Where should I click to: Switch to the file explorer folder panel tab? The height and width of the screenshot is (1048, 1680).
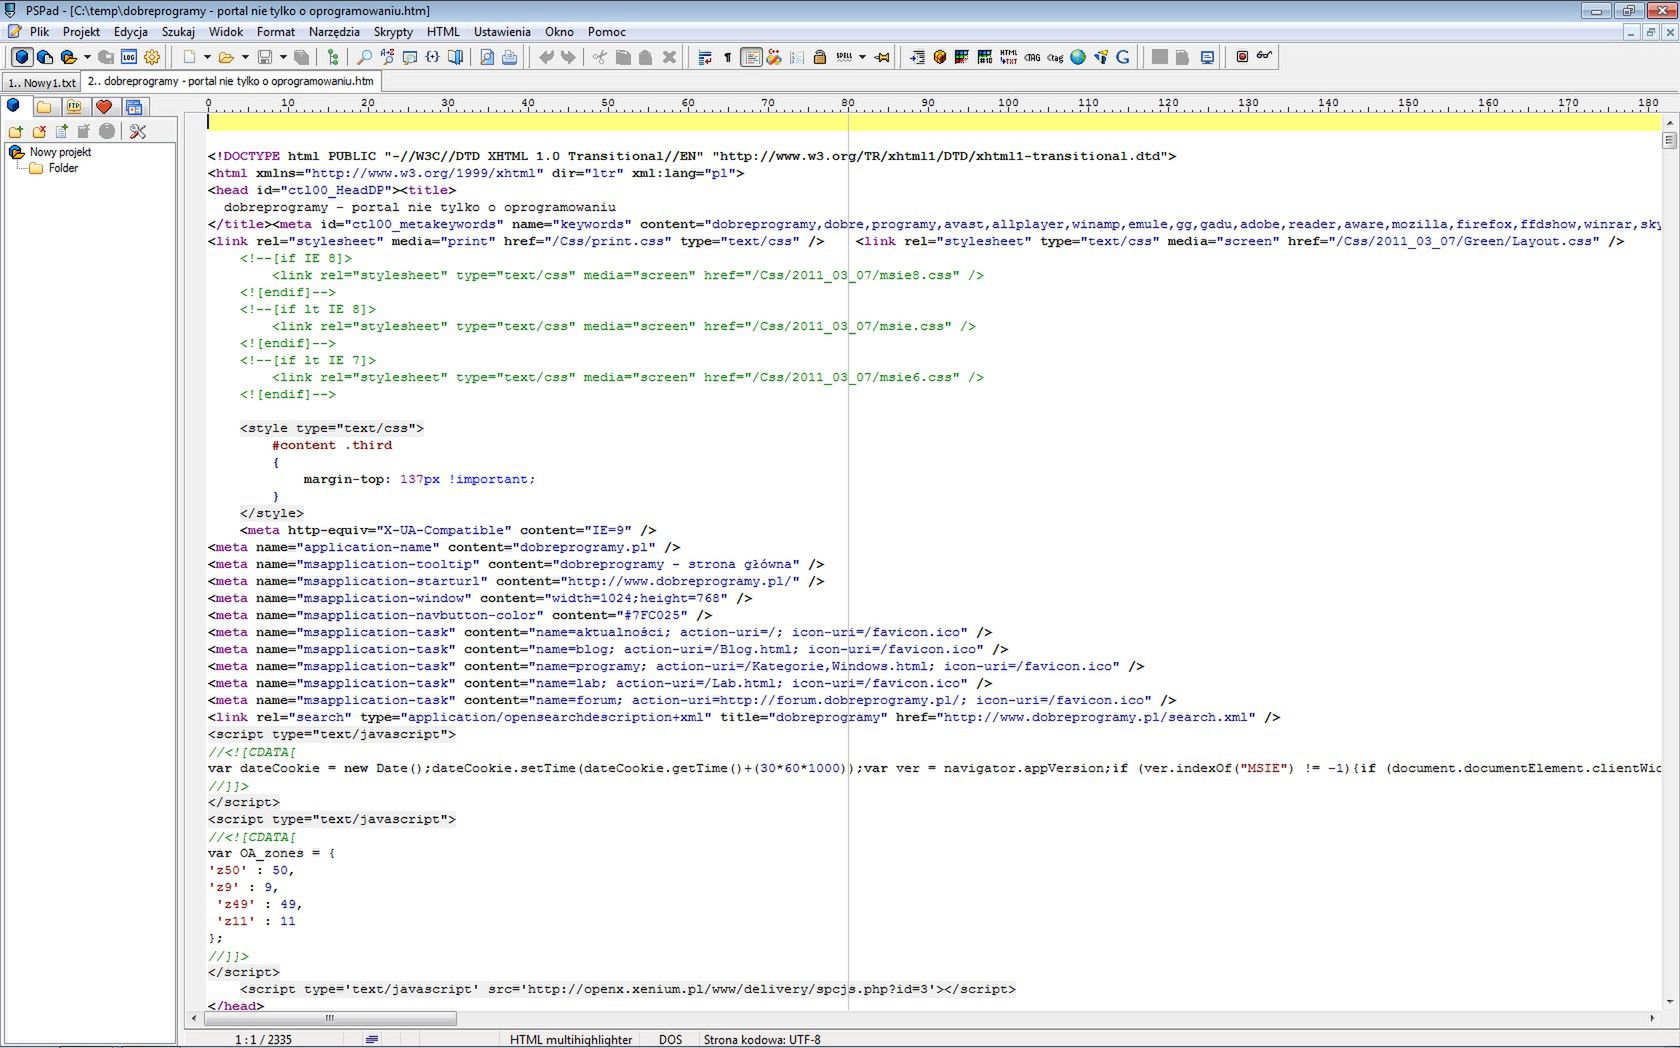(44, 106)
